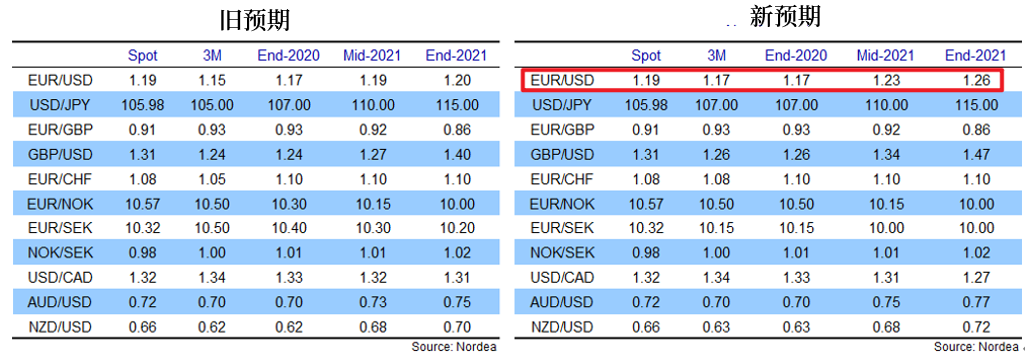
Task: Click the 新预期 table title
Action: 785,17
